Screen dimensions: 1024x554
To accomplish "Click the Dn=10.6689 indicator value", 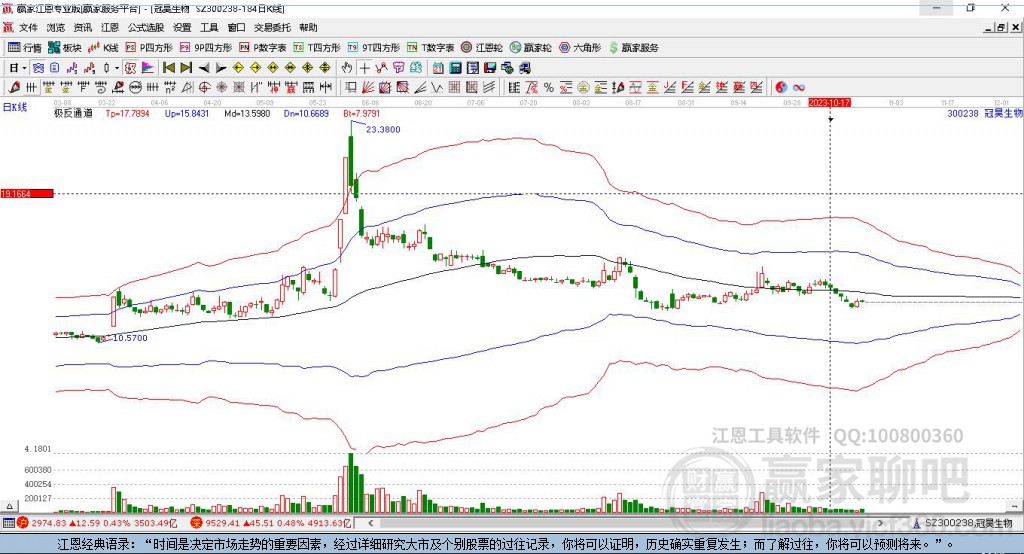I will click(306, 113).
